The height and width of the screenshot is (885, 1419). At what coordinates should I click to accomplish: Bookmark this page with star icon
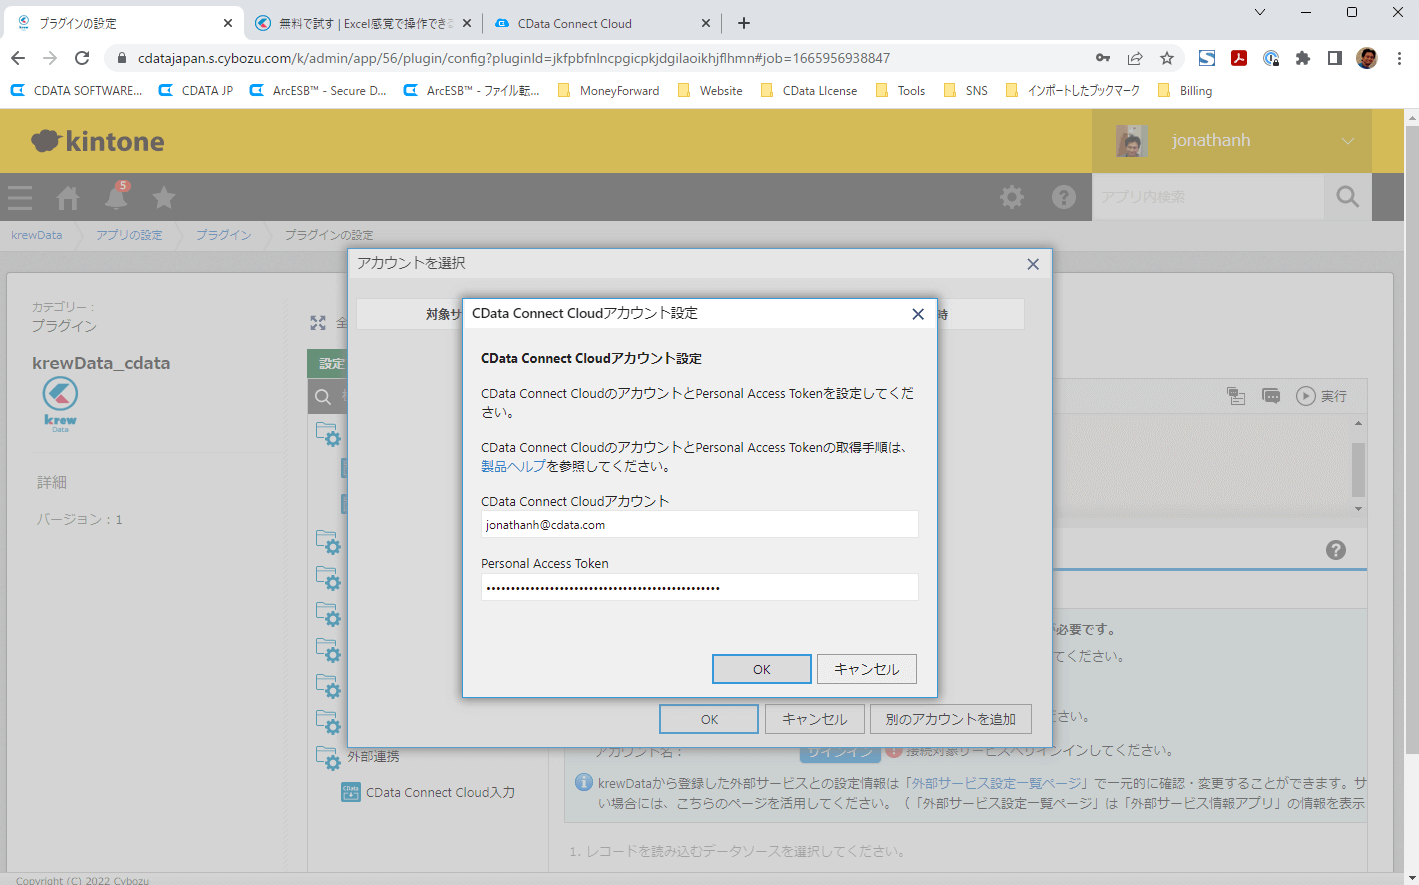pyautogui.click(x=1167, y=58)
